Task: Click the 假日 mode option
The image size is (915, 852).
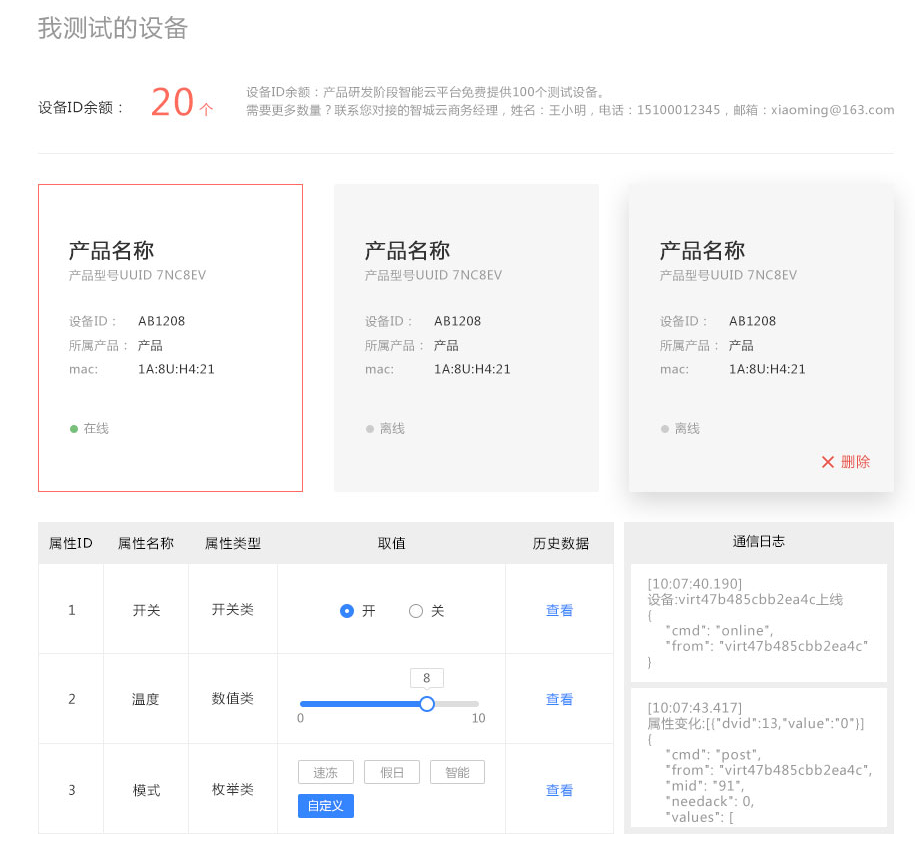Action: (391, 771)
